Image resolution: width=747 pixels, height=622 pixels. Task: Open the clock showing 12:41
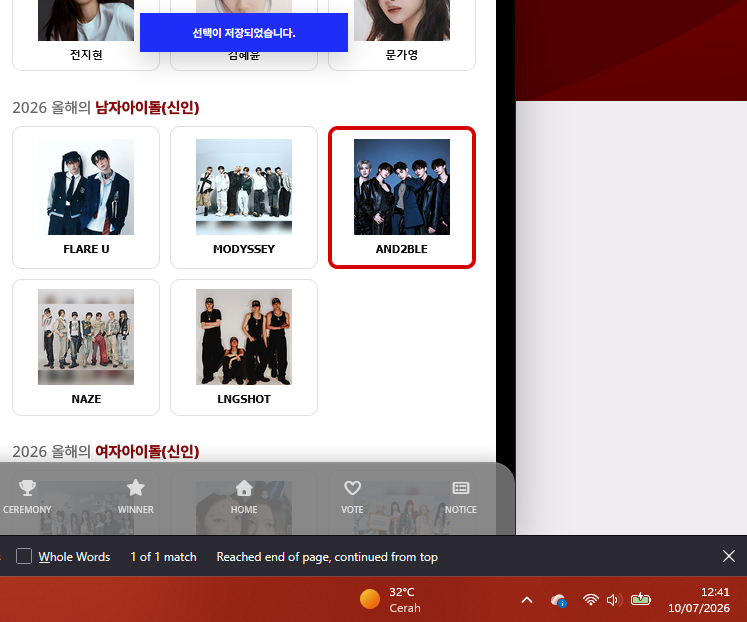click(715, 592)
